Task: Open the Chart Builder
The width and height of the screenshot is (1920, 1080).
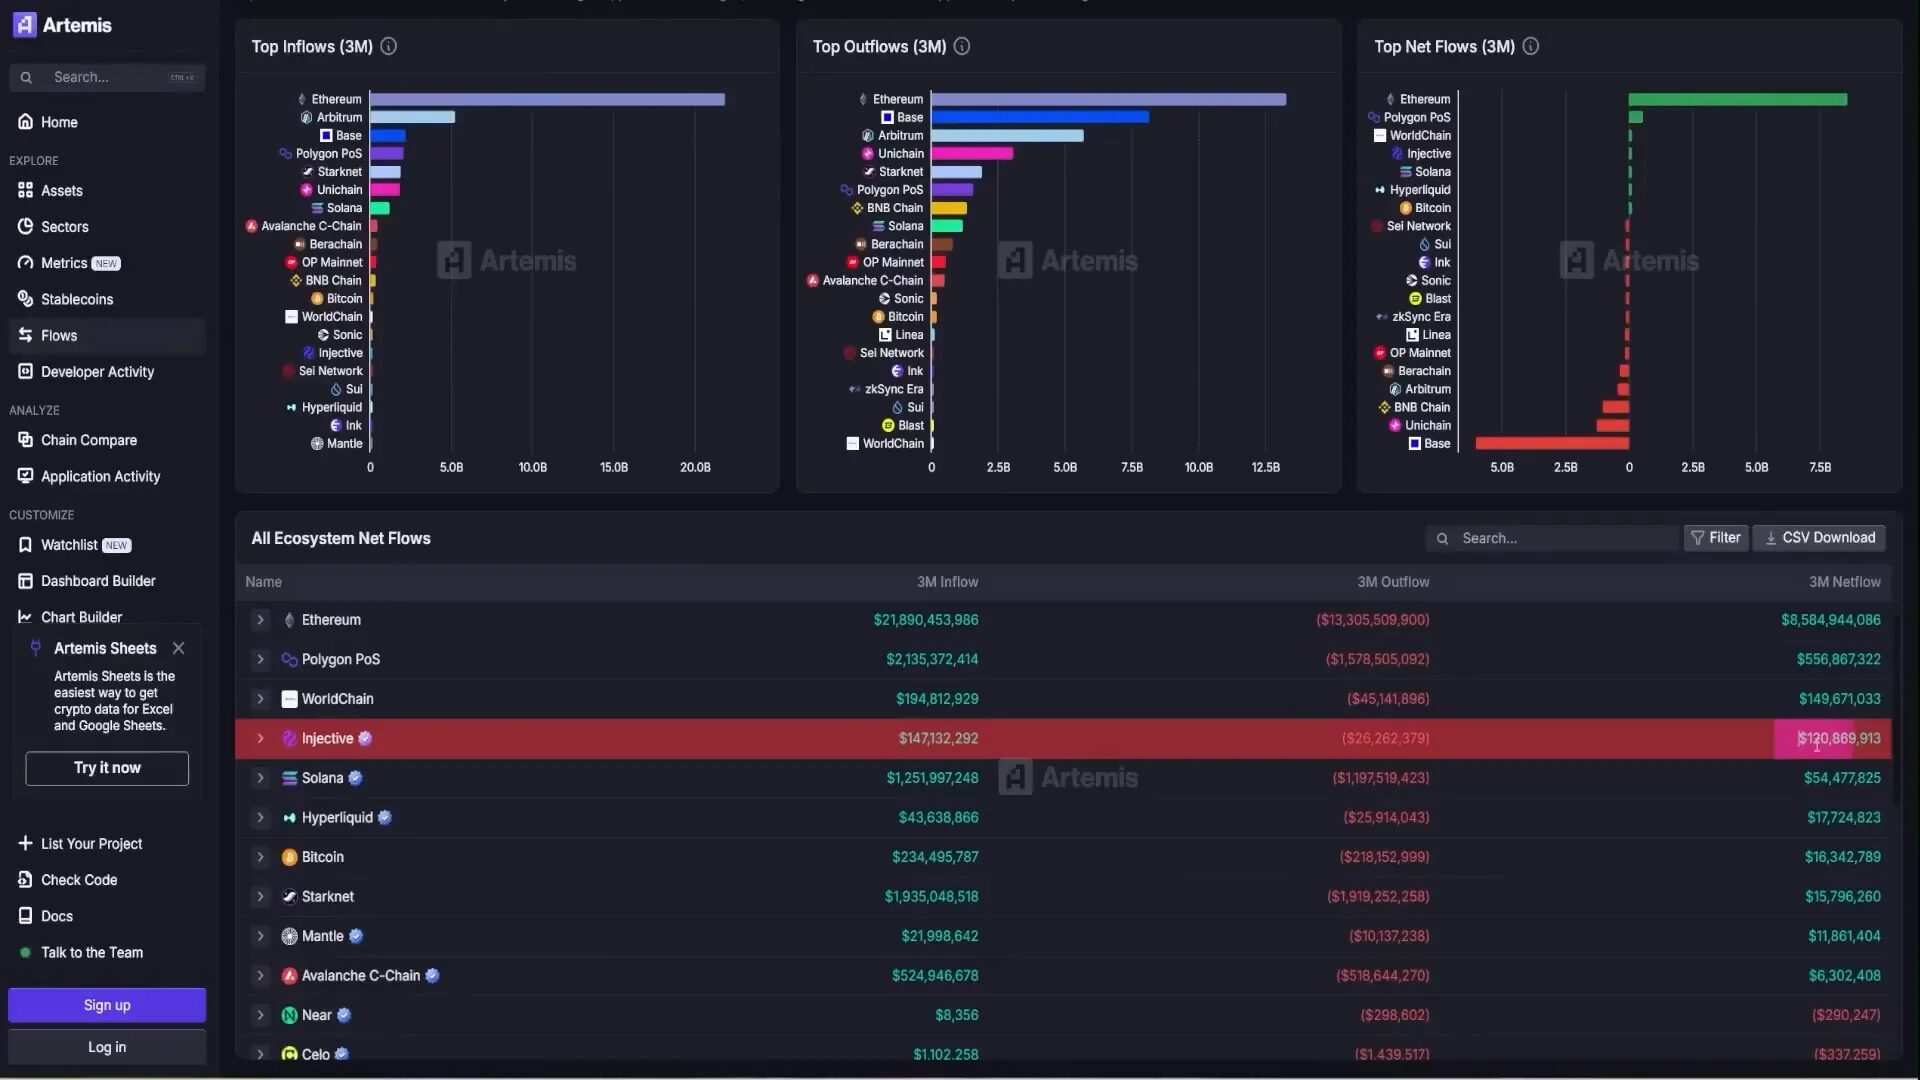Action: [25, 617]
